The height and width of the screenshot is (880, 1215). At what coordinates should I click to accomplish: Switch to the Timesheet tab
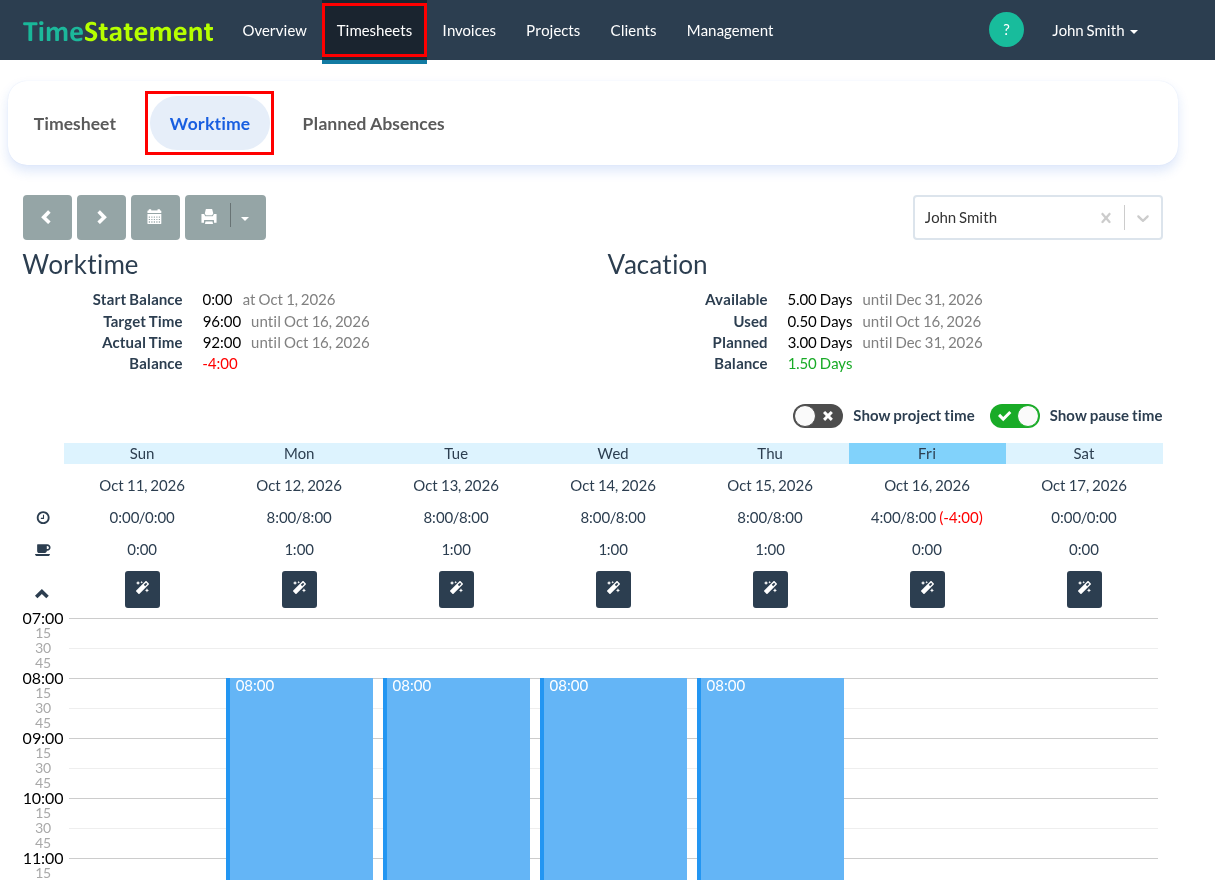[x=75, y=124]
